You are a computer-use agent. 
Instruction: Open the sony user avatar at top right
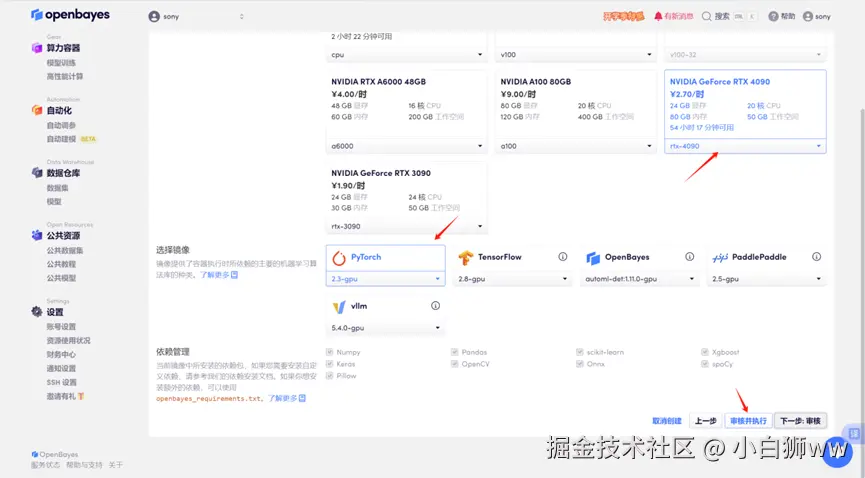(x=808, y=17)
